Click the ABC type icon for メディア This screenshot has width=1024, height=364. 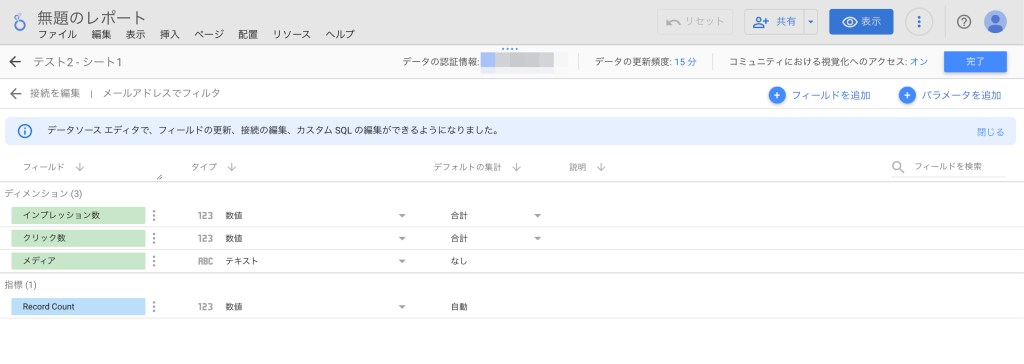pos(205,261)
